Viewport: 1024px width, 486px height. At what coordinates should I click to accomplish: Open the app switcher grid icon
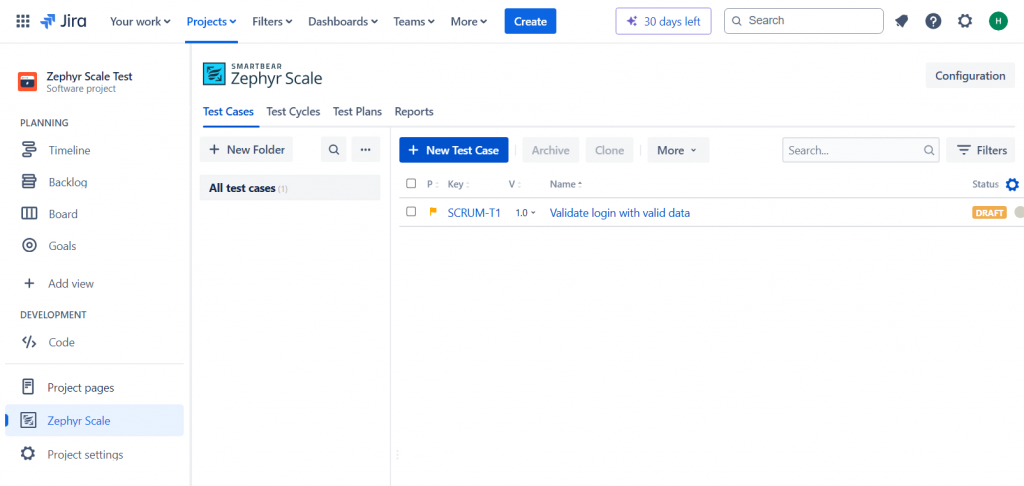point(23,21)
